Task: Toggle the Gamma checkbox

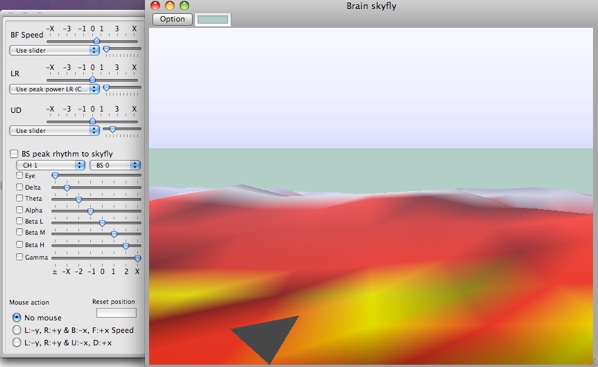Action: pos(19,257)
